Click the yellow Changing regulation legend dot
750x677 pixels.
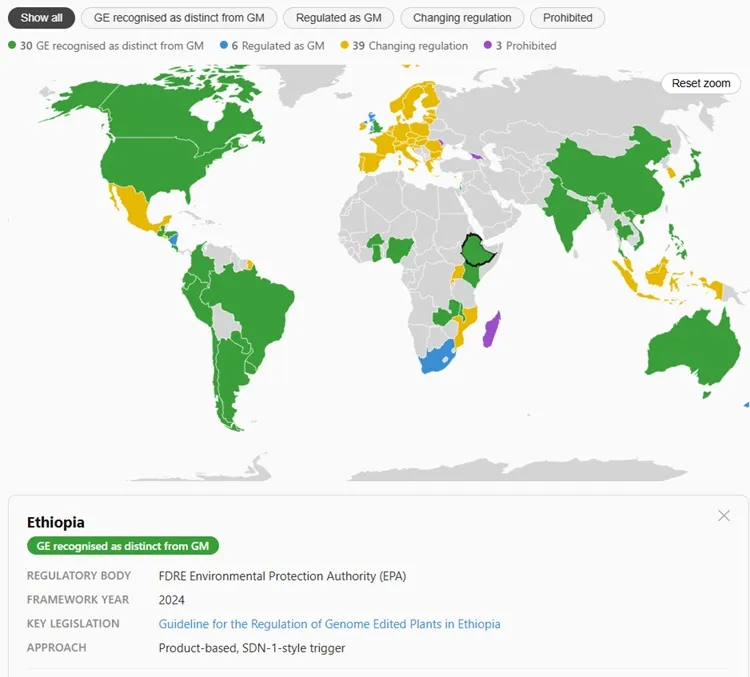click(x=344, y=45)
